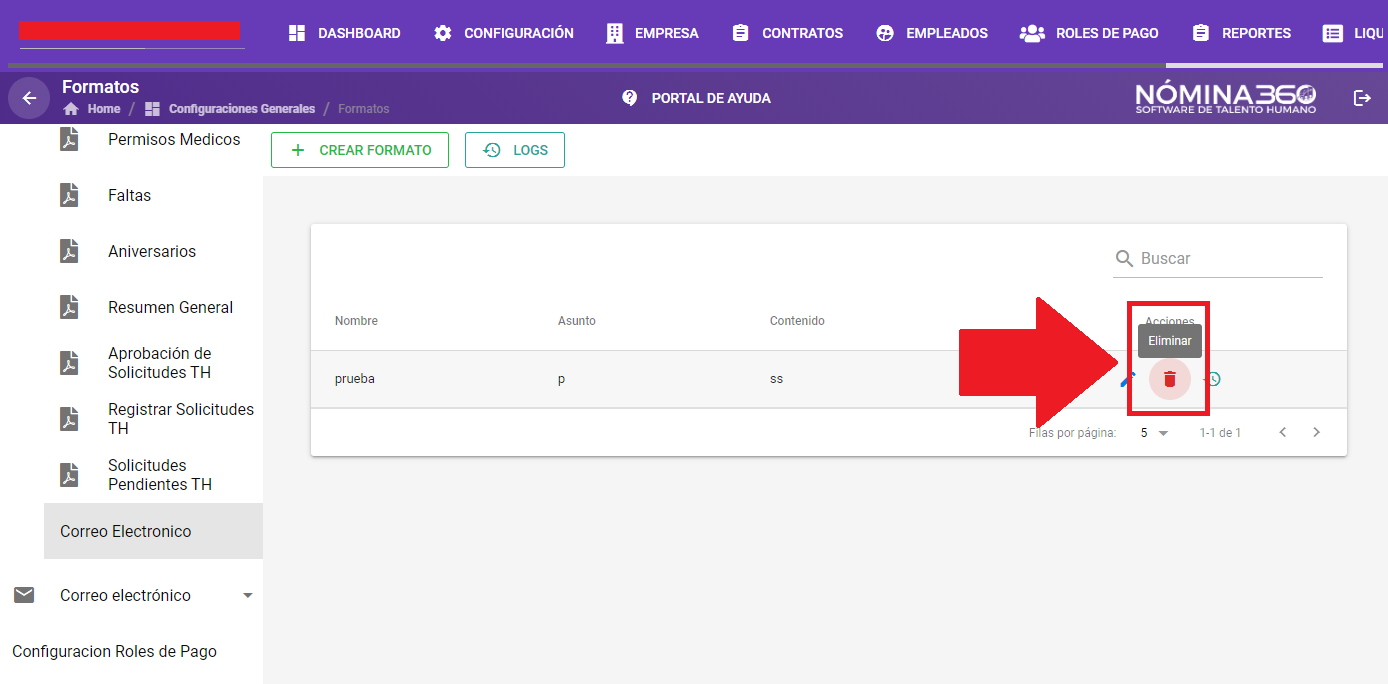Click the Empresa building icon
The image size is (1388, 684).
(x=615, y=33)
